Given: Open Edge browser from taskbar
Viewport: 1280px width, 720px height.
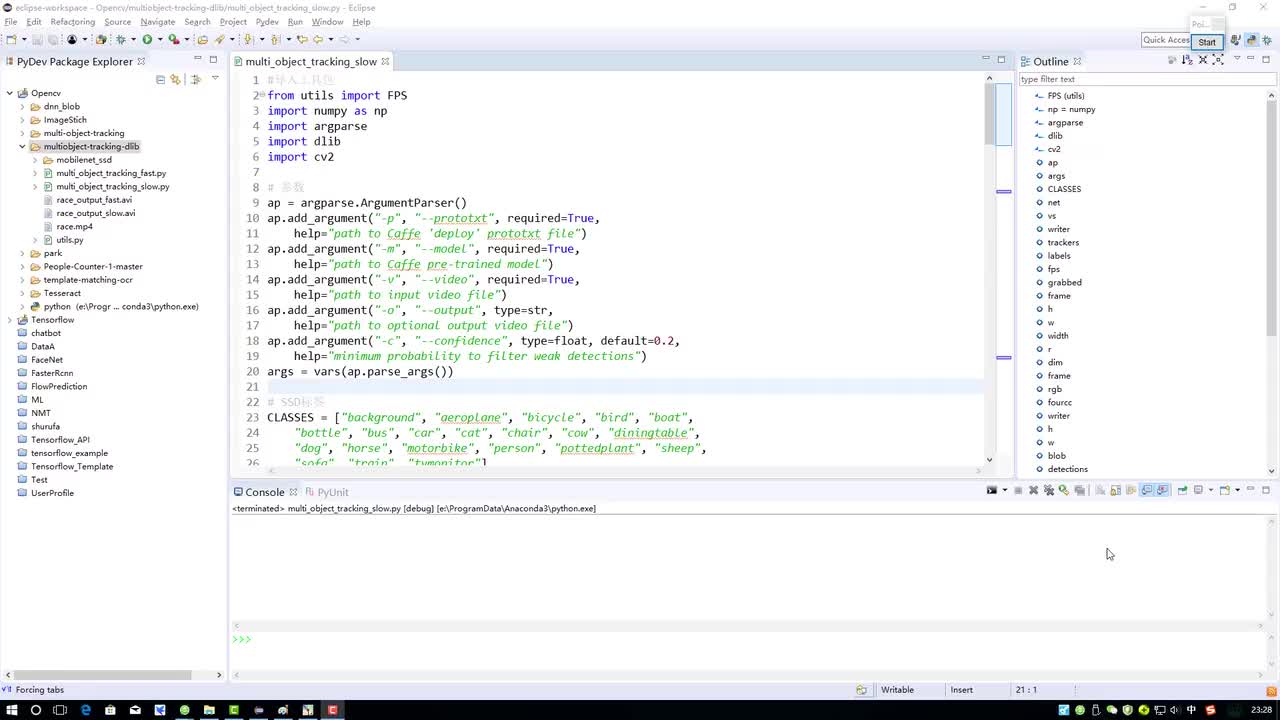Looking at the screenshot, I should pos(85,710).
